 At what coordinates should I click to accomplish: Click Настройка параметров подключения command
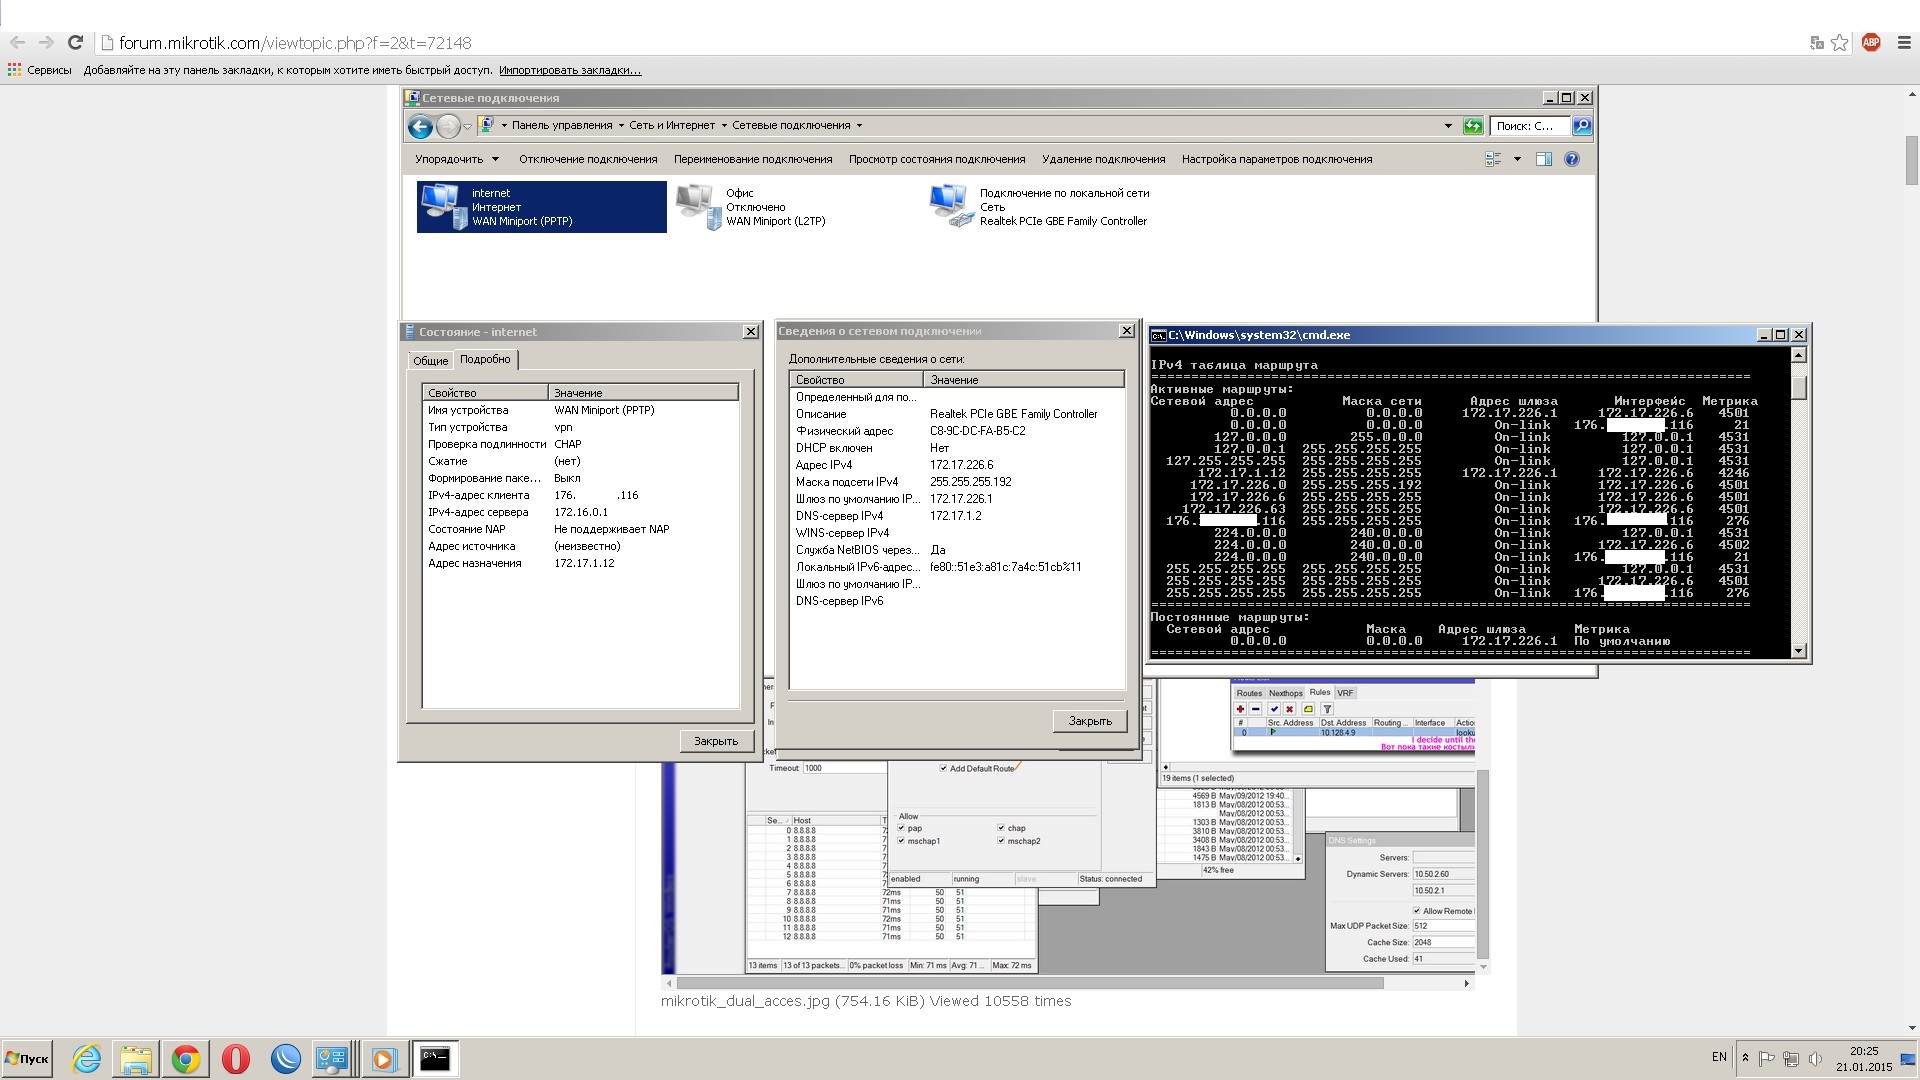(1277, 159)
